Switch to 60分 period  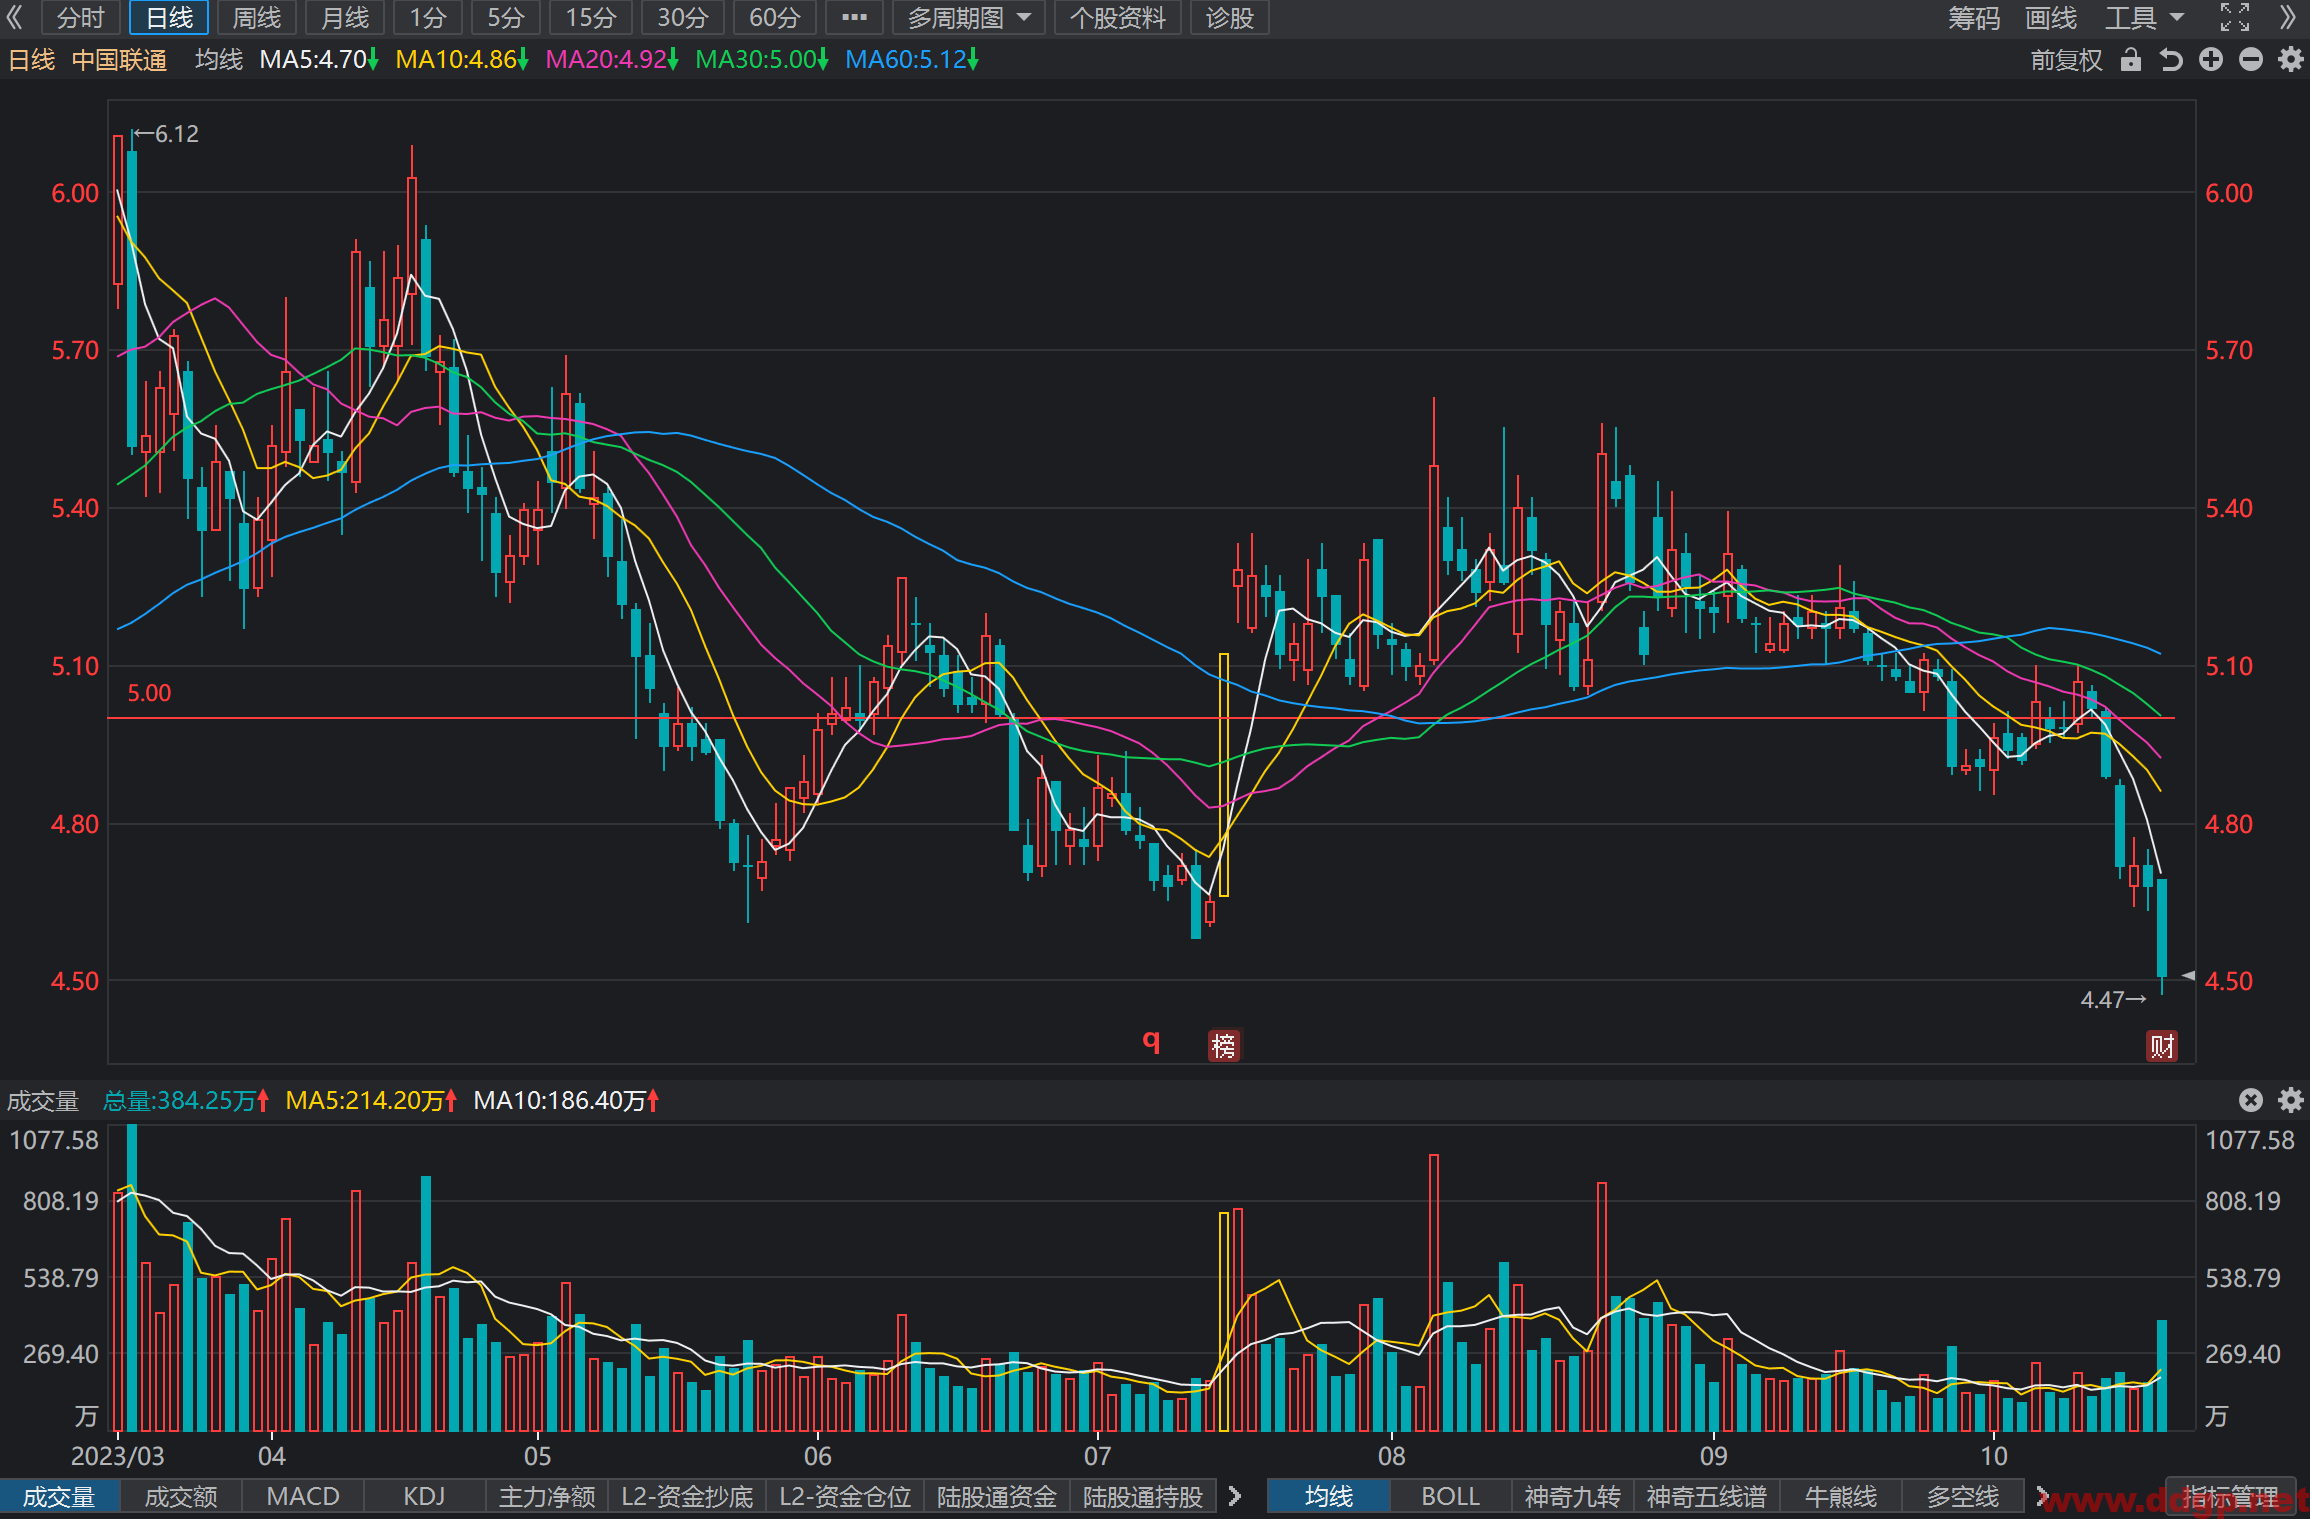pyautogui.click(x=775, y=17)
